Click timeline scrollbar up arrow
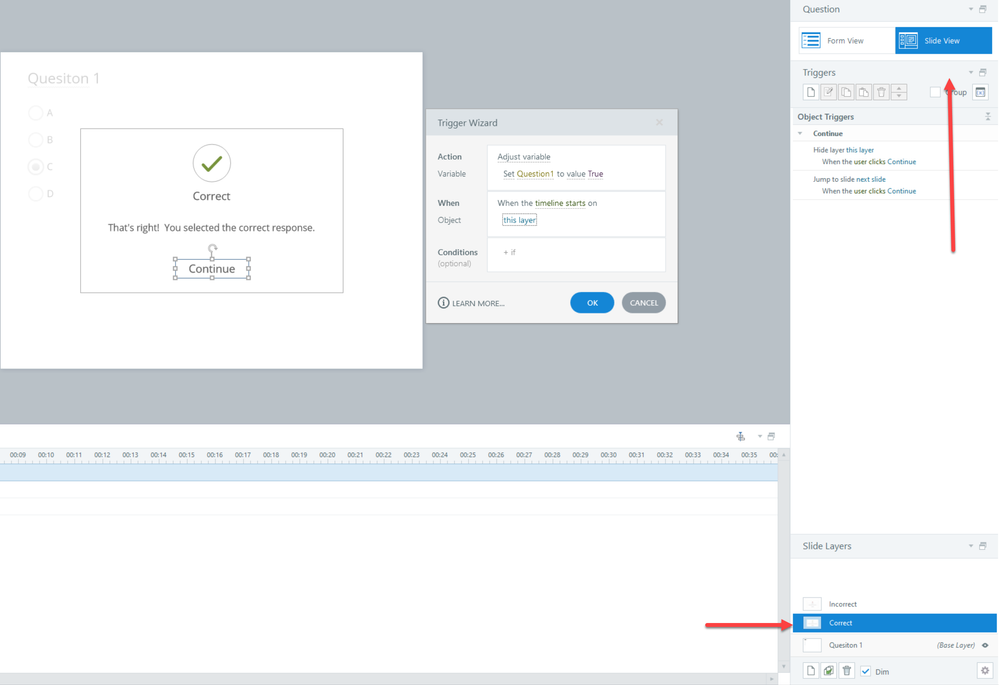The width and height of the screenshot is (999, 685). click(784, 456)
